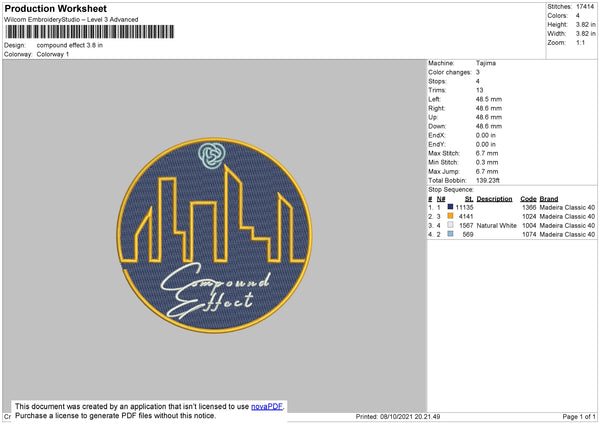Screen dimensions: 600x424
Task: Open the novaPDF link
Action: [x=267, y=406]
